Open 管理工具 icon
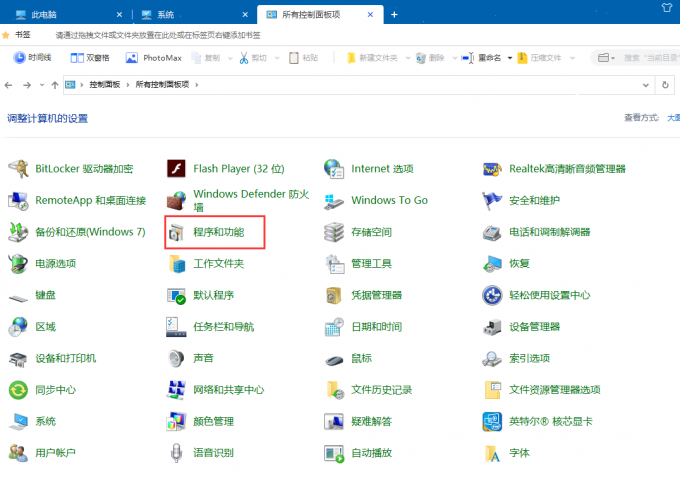 335,264
